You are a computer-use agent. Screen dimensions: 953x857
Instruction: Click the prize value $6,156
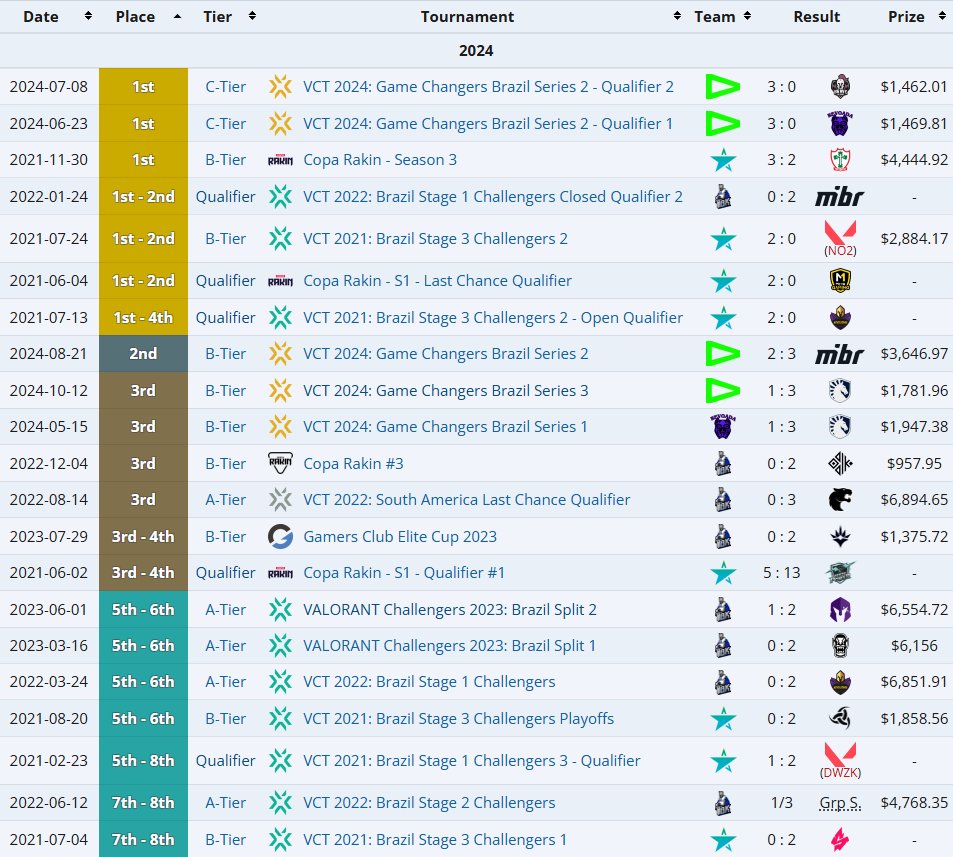pyautogui.click(x=914, y=645)
